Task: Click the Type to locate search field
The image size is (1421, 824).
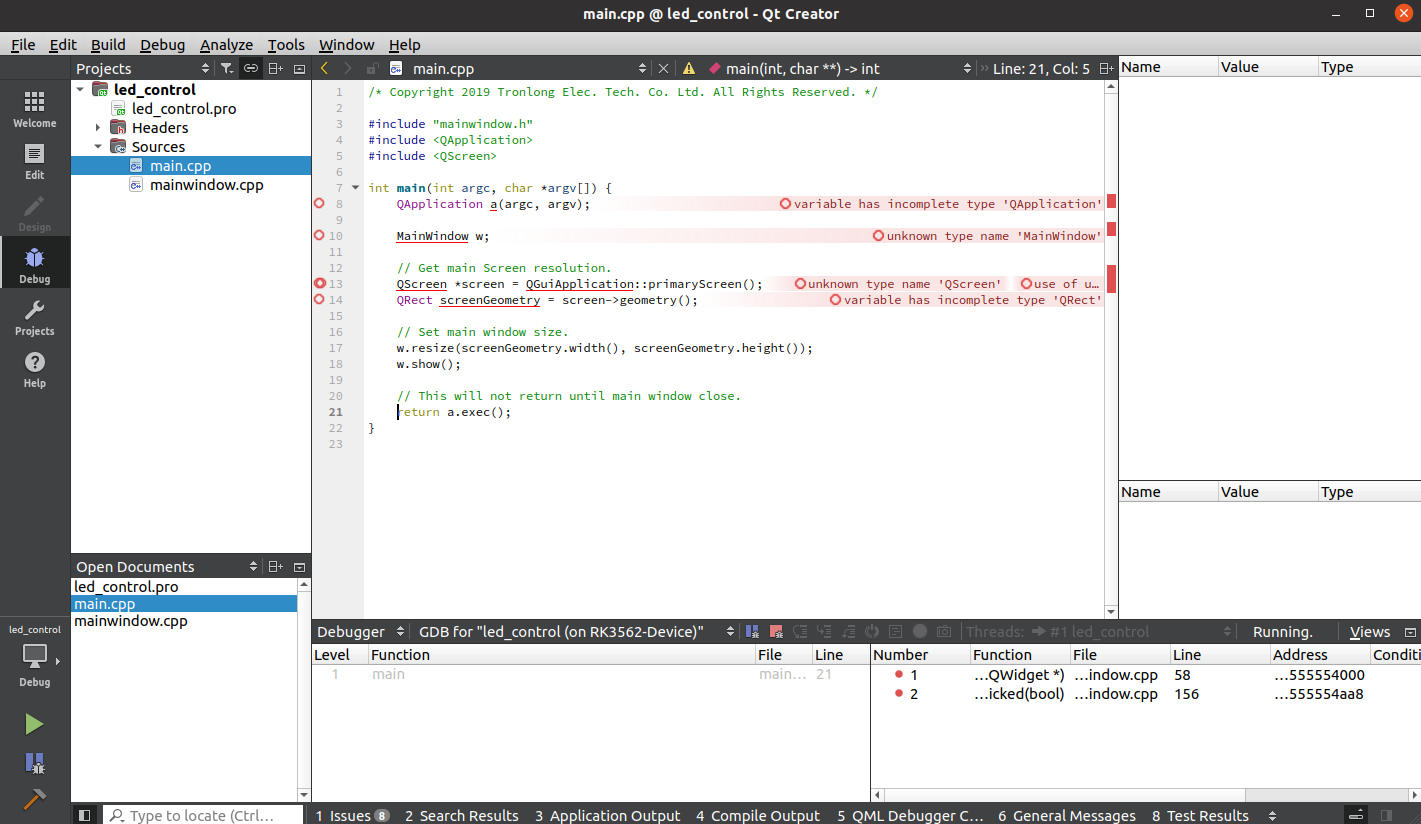Action: pos(200,815)
